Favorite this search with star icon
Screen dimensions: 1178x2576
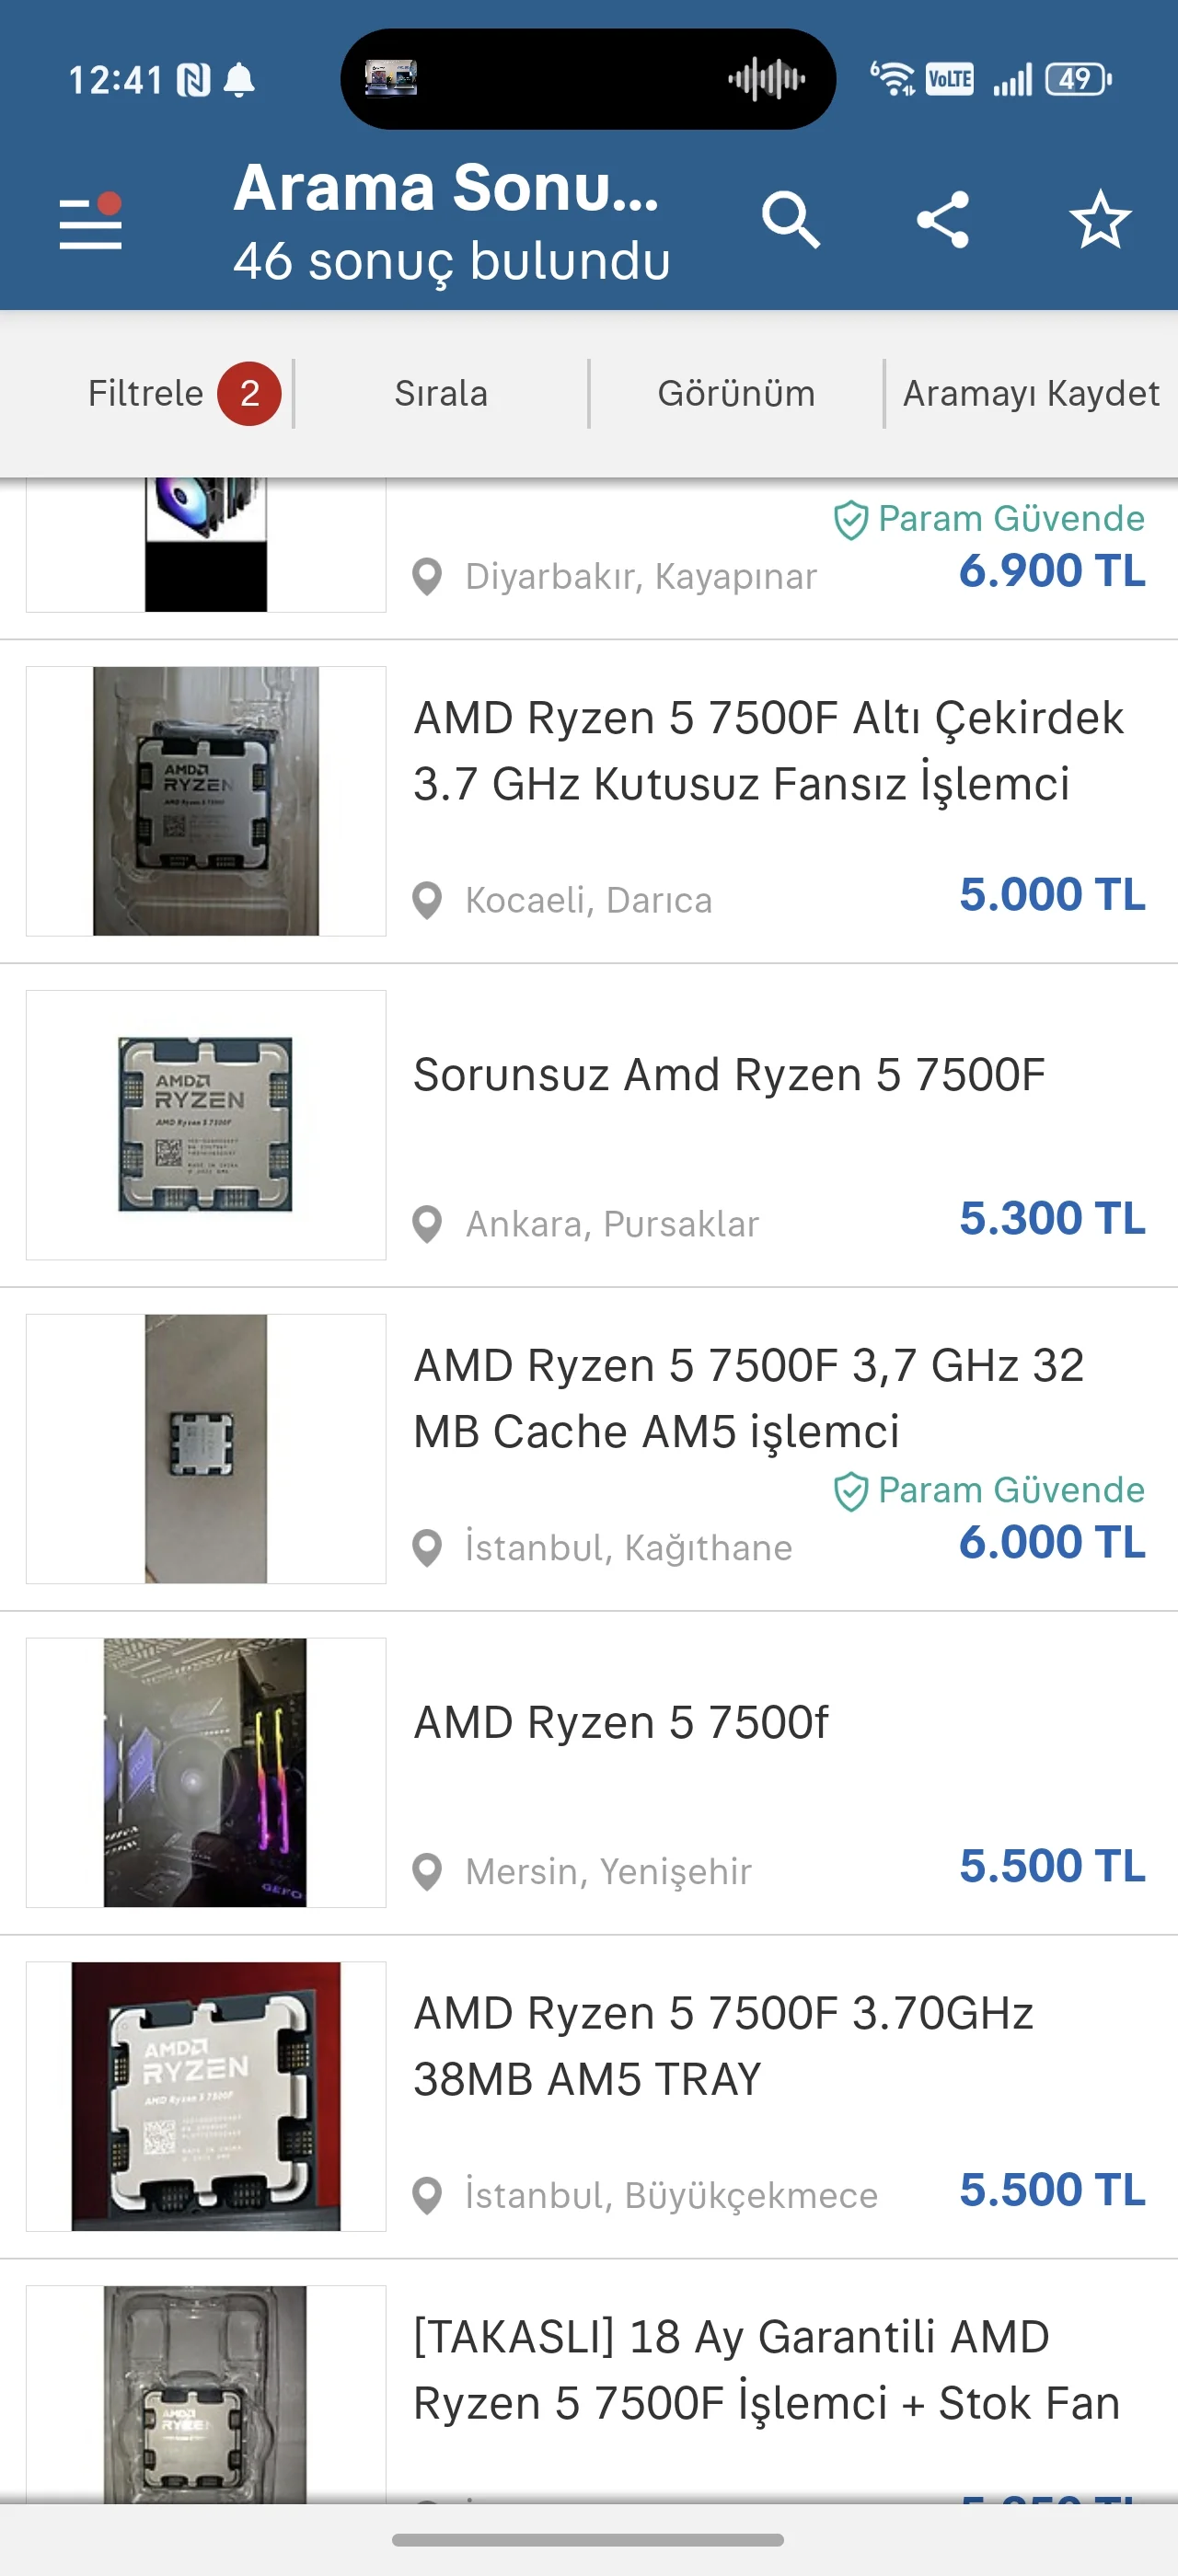[1100, 219]
